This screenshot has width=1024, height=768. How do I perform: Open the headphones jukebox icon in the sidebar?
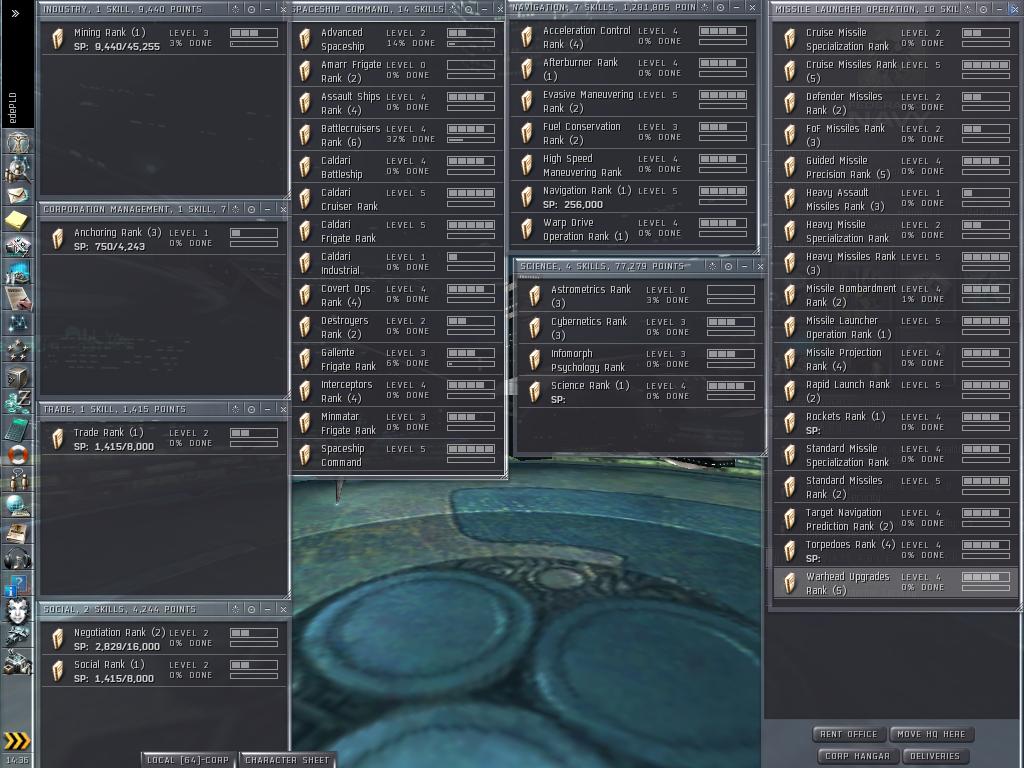tap(18, 559)
